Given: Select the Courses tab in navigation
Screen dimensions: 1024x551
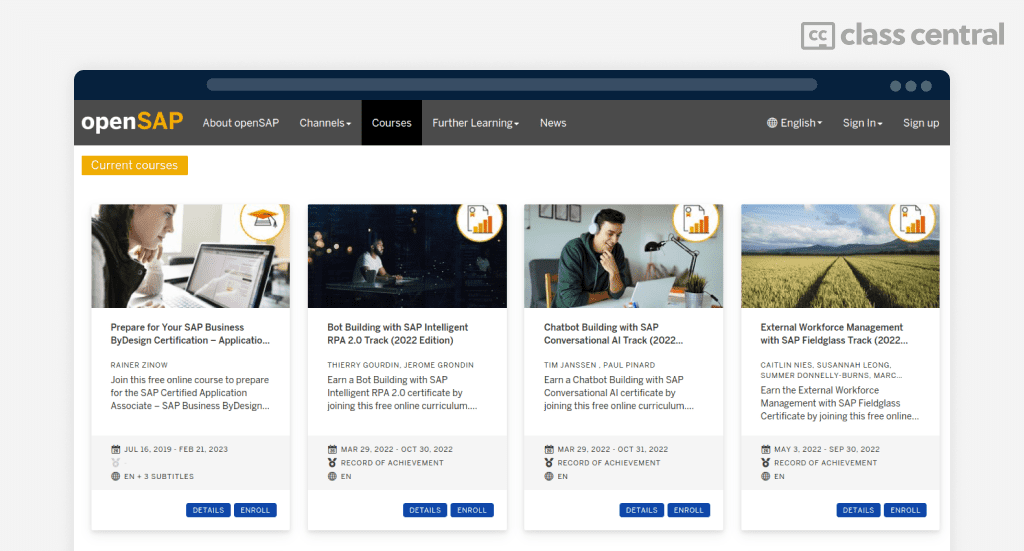Looking at the screenshot, I should click(x=391, y=123).
